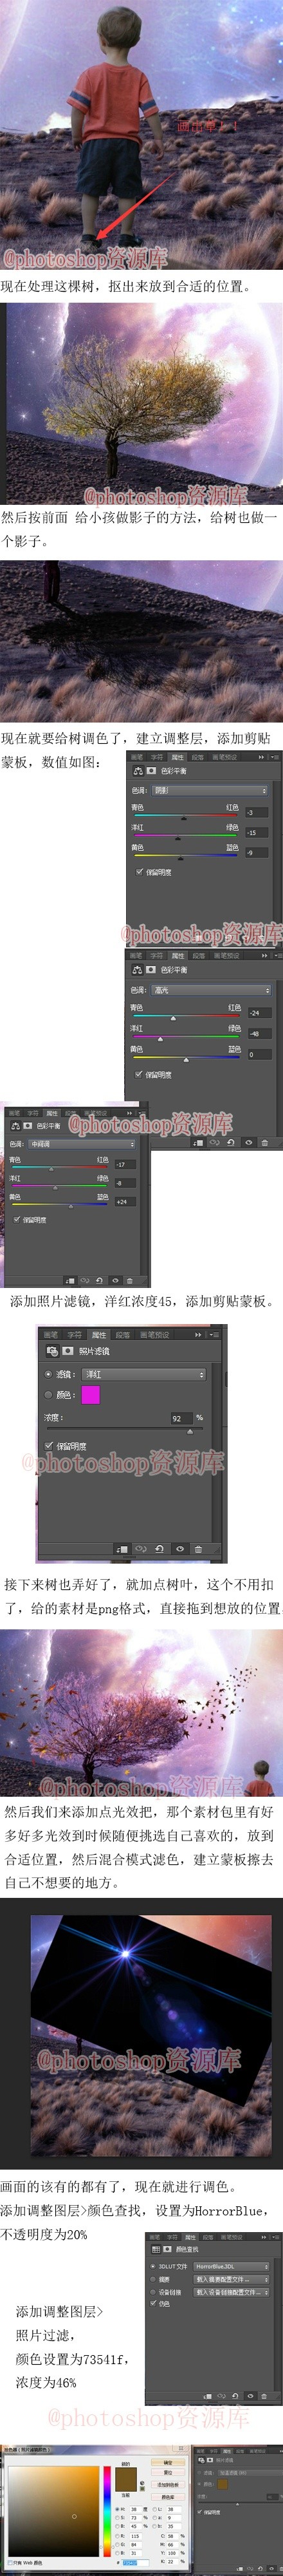Viewport: 283px width, 2576px height.
Task: Click the vertical hue strip in color picker
Action: 106,2513
